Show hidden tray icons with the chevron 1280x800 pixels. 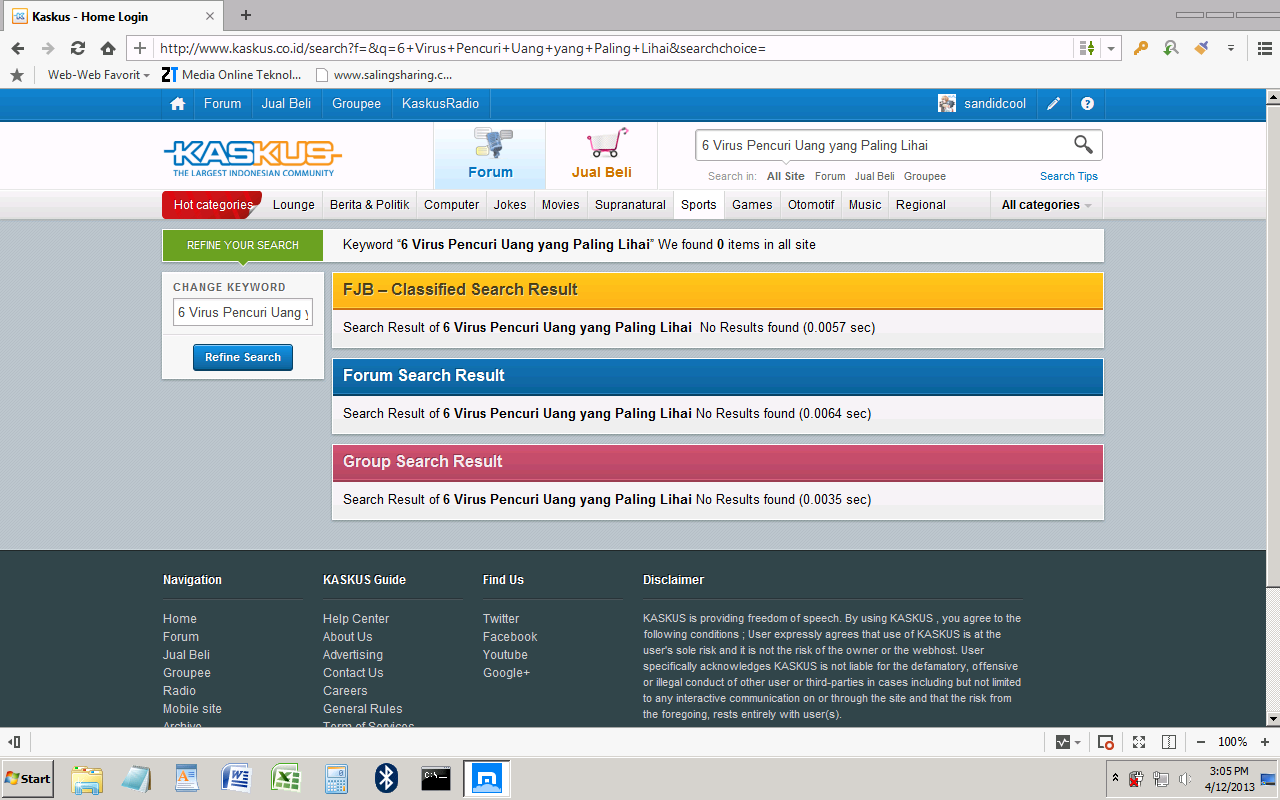1115,777
